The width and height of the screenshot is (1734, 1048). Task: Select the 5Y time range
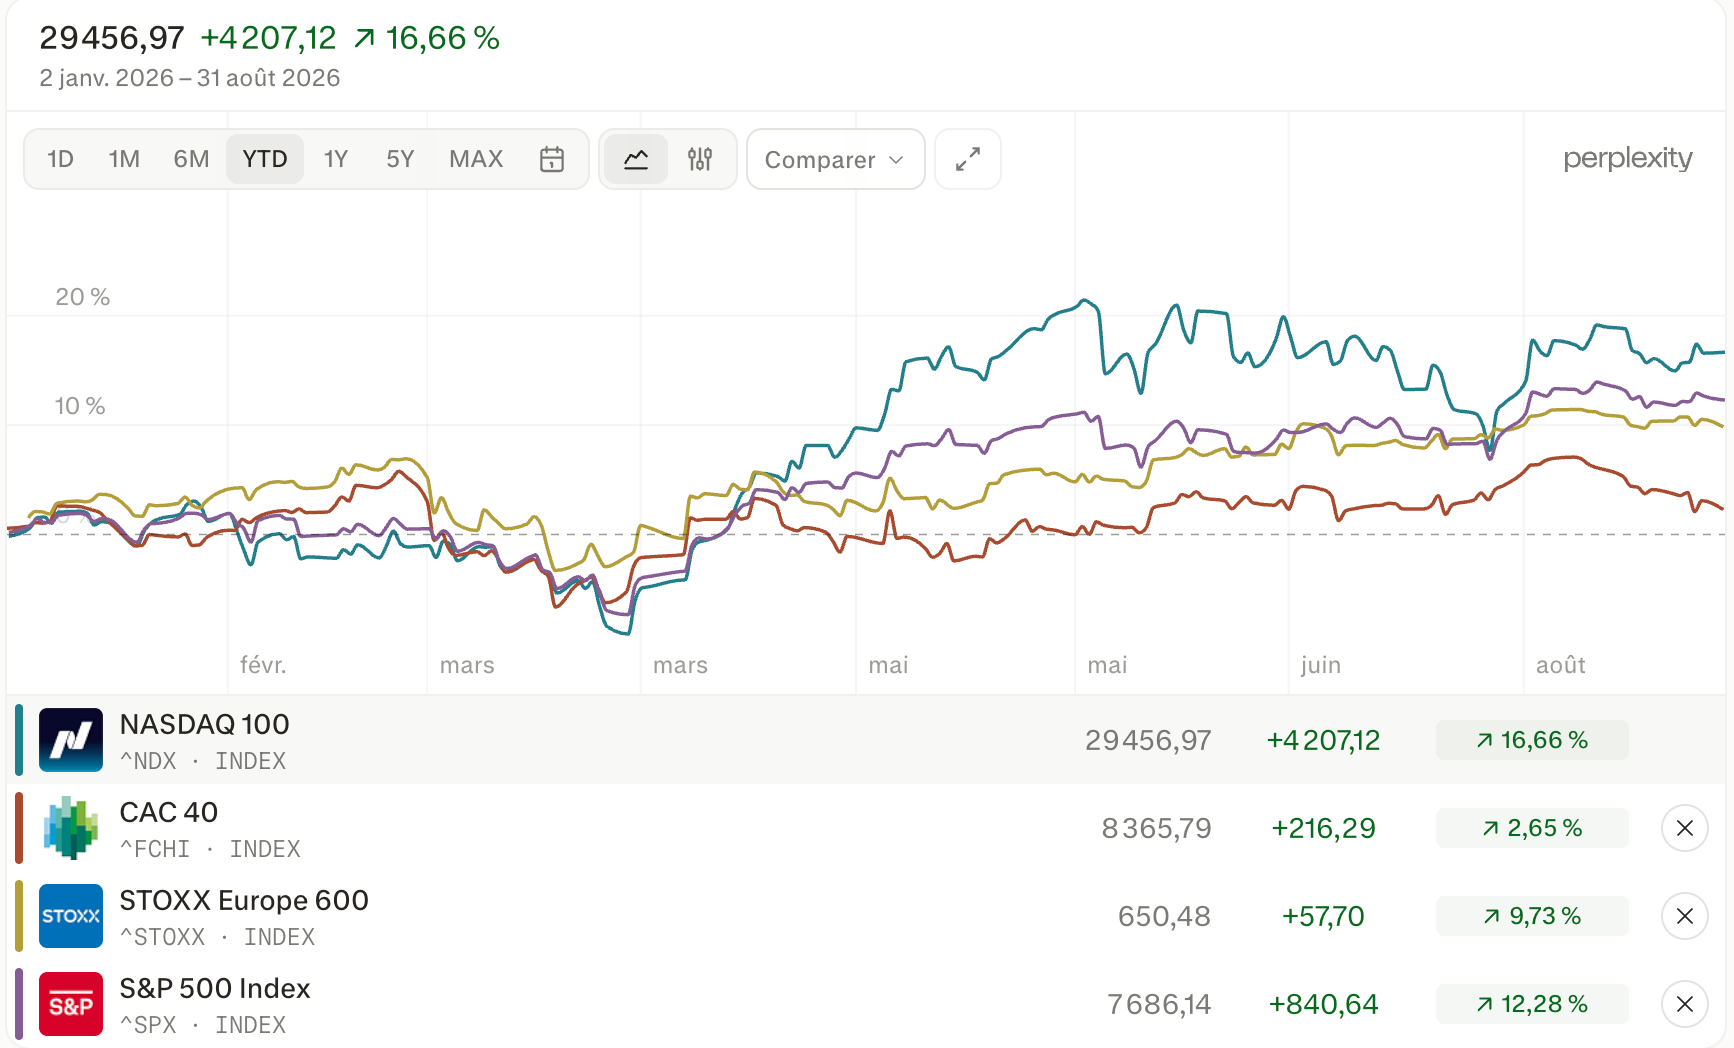click(x=400, y=159)
